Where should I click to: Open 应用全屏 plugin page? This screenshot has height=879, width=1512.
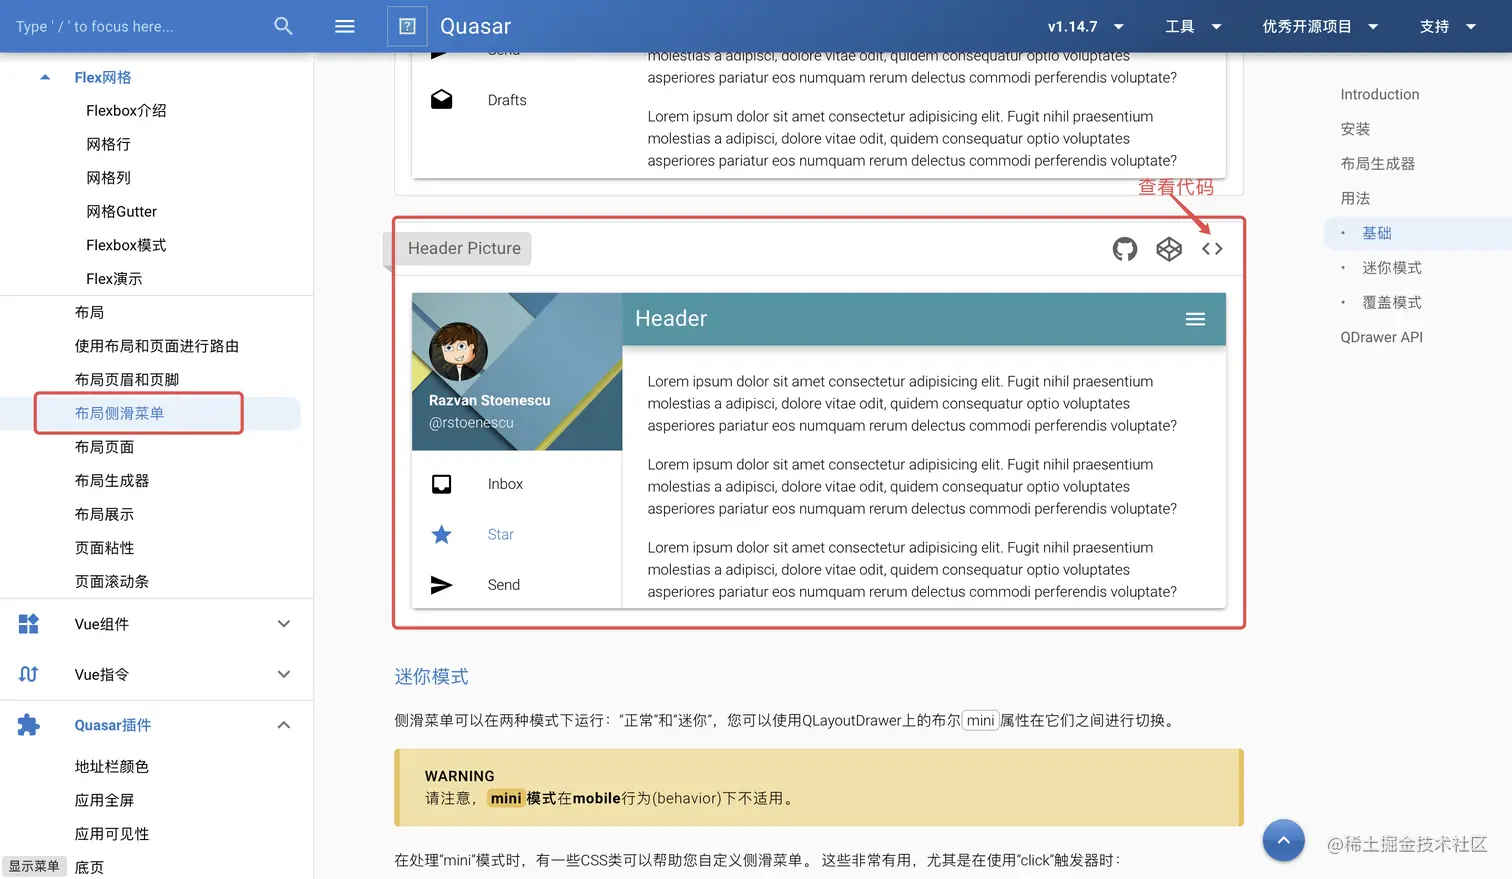pos(104,800)
